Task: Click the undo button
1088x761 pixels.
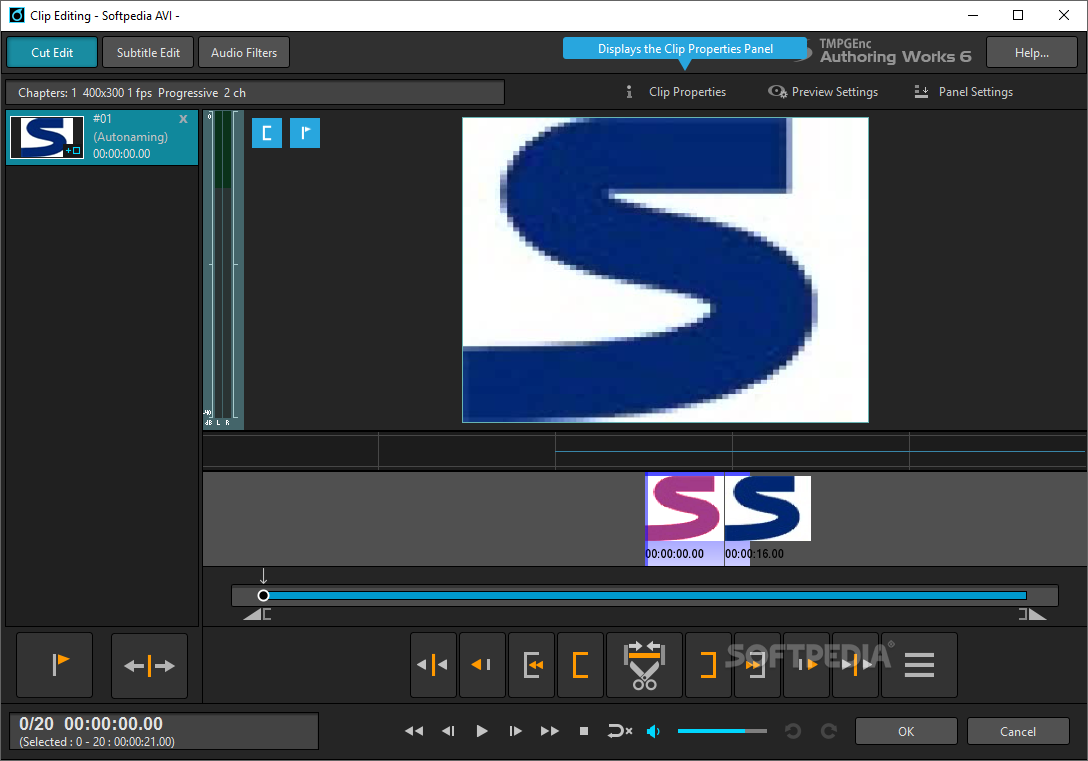Action: click(x=793, y=730)
